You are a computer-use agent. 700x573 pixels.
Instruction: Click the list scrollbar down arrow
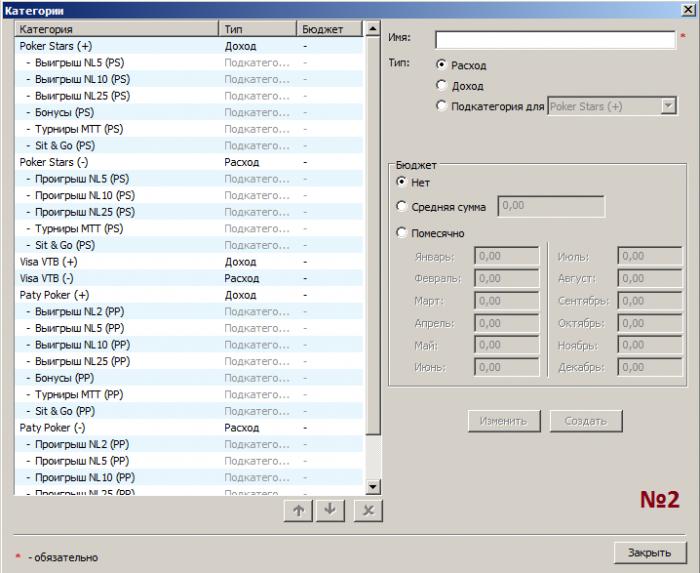point(373,486)
